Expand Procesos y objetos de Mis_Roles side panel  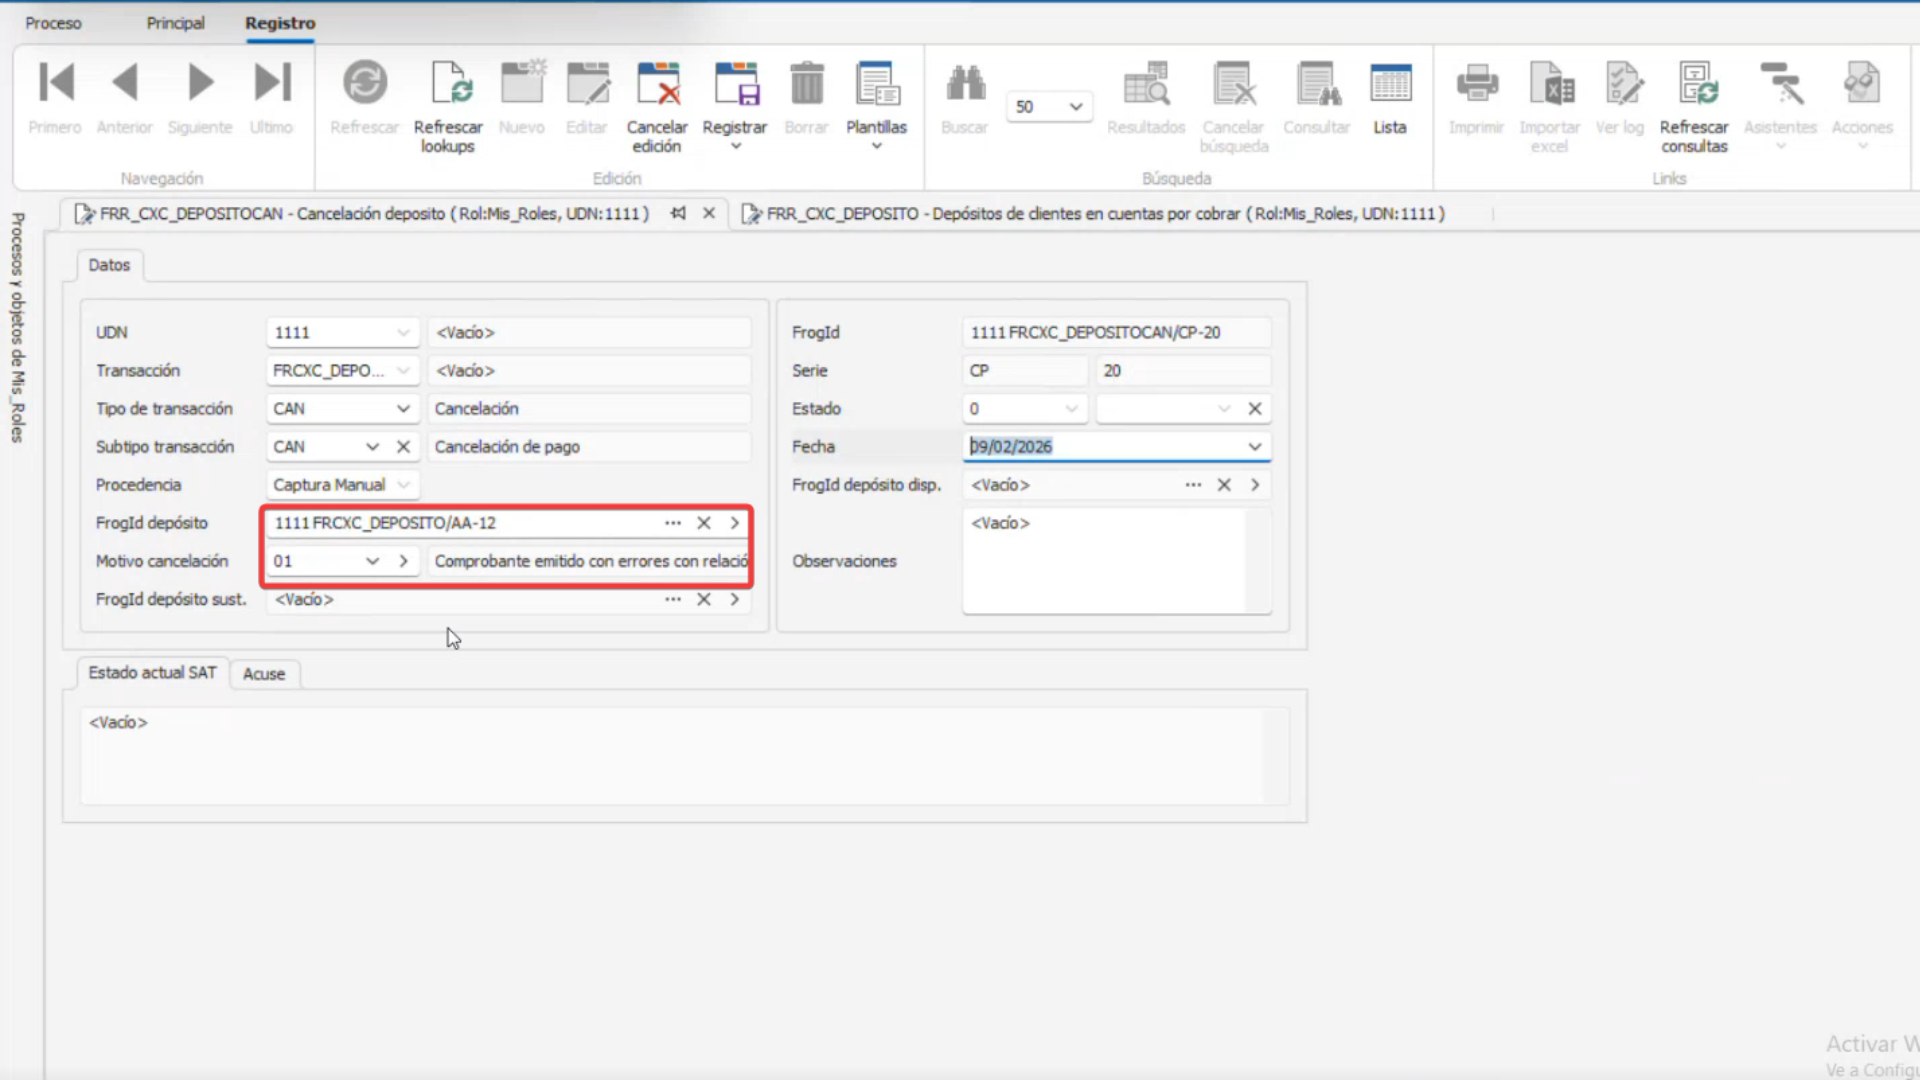tap(17, 327)
